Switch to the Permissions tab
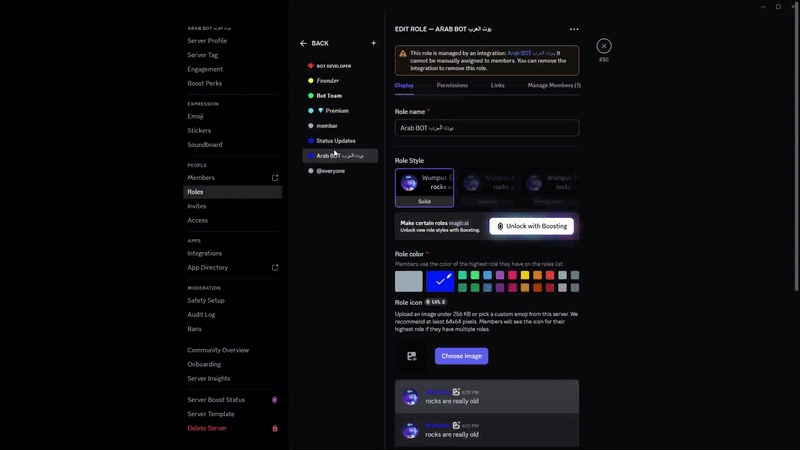 452,86
